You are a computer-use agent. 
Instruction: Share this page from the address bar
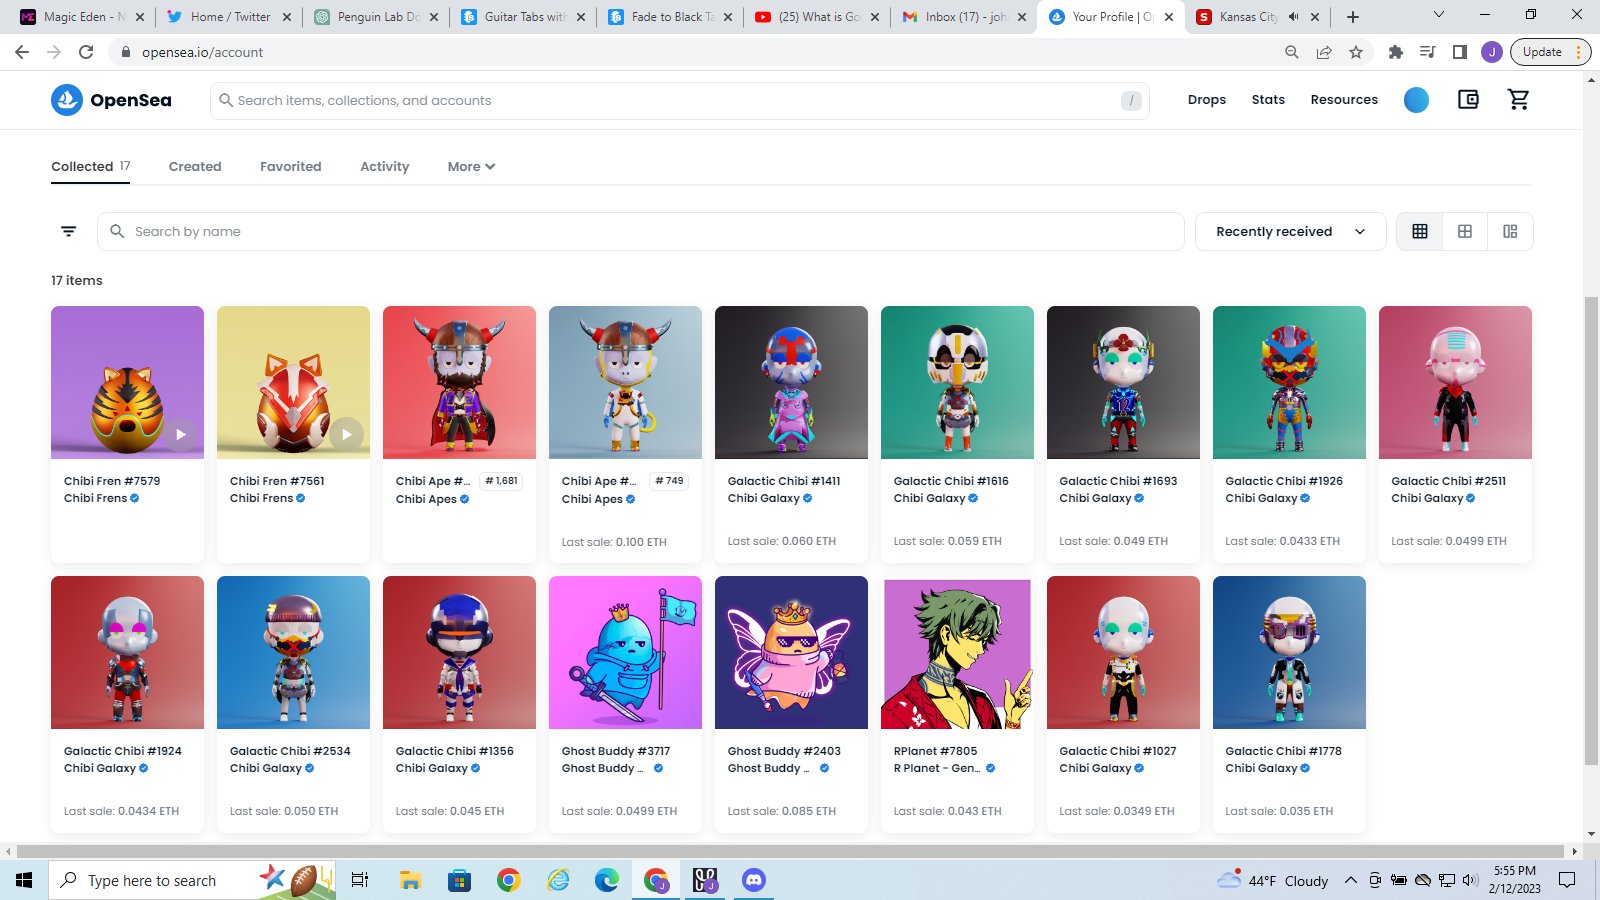[x=1324, y=52]
